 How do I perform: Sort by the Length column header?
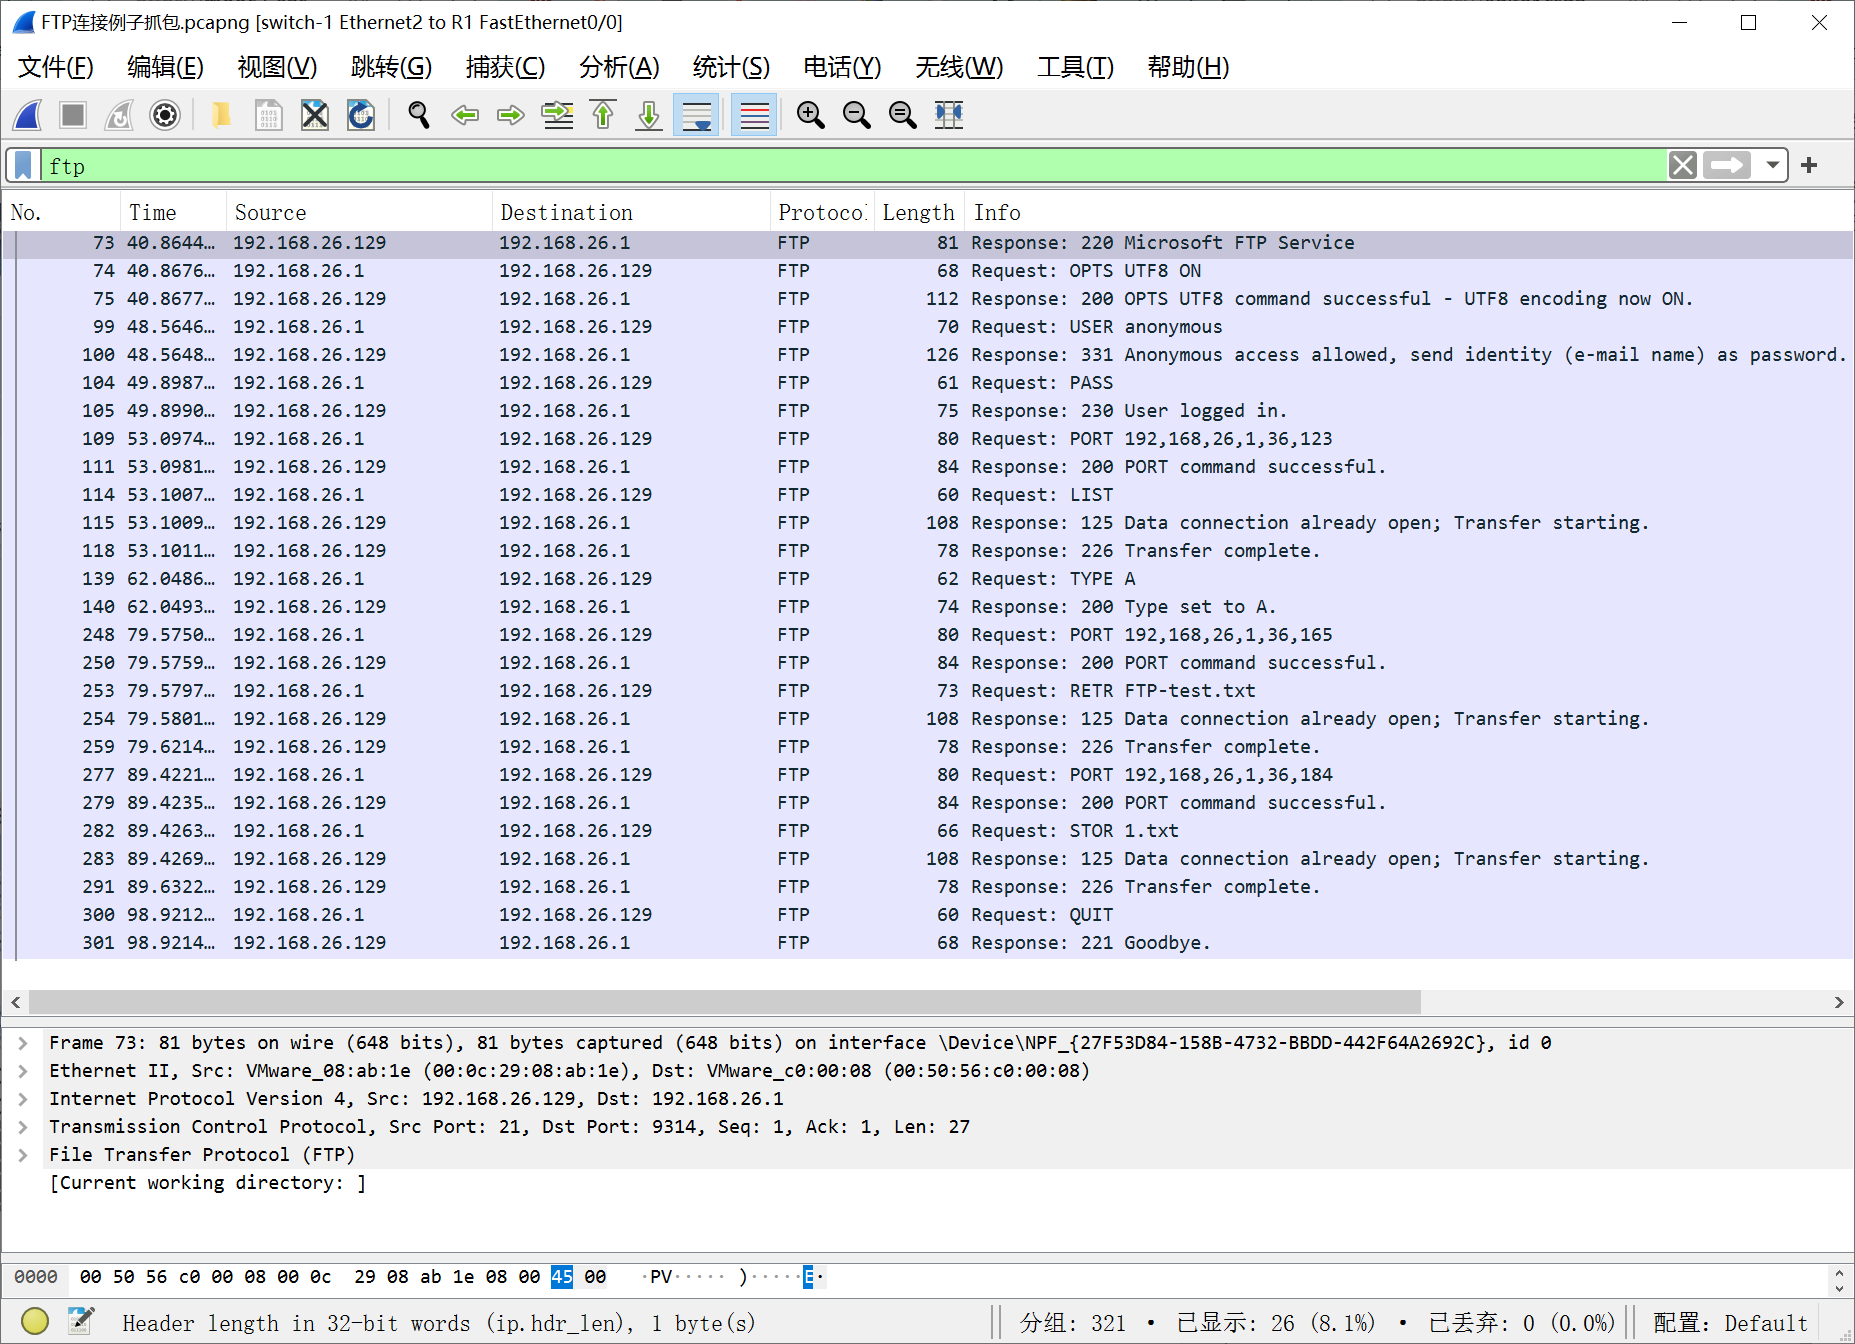pos(918,213)
